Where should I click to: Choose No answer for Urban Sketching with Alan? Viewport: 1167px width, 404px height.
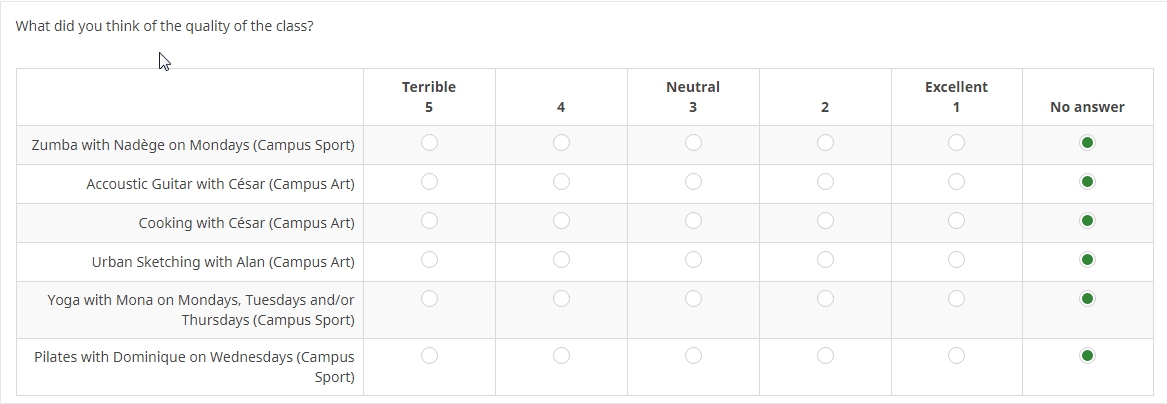pos(1087,260)
